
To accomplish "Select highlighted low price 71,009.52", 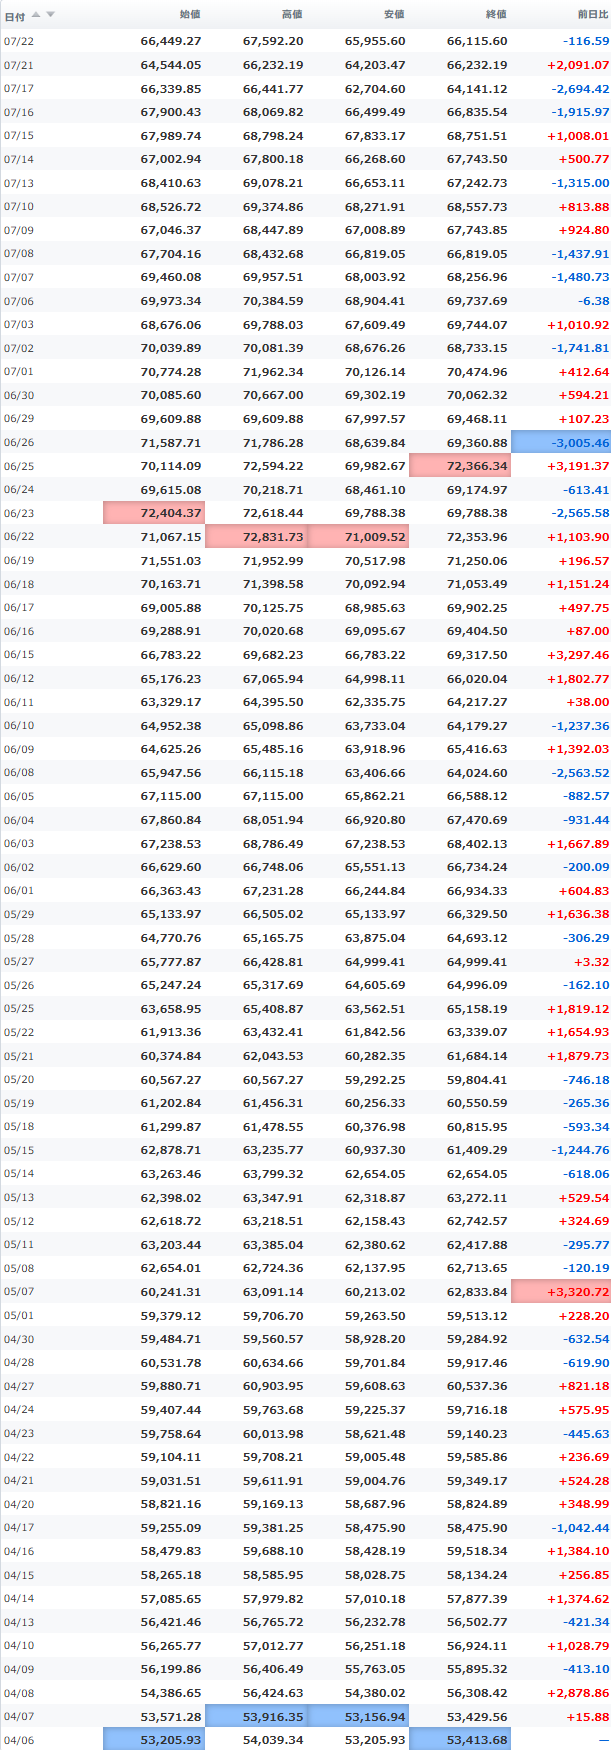I will (357, 537).
